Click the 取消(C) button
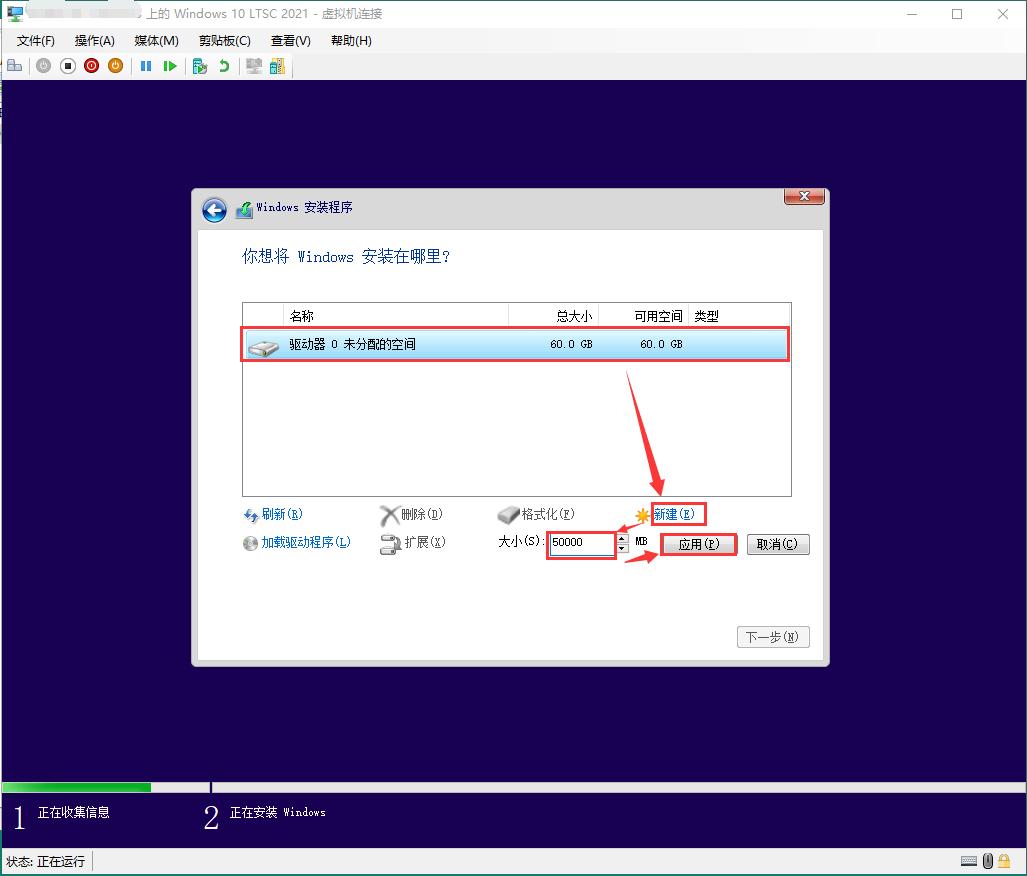 [777, 544]
